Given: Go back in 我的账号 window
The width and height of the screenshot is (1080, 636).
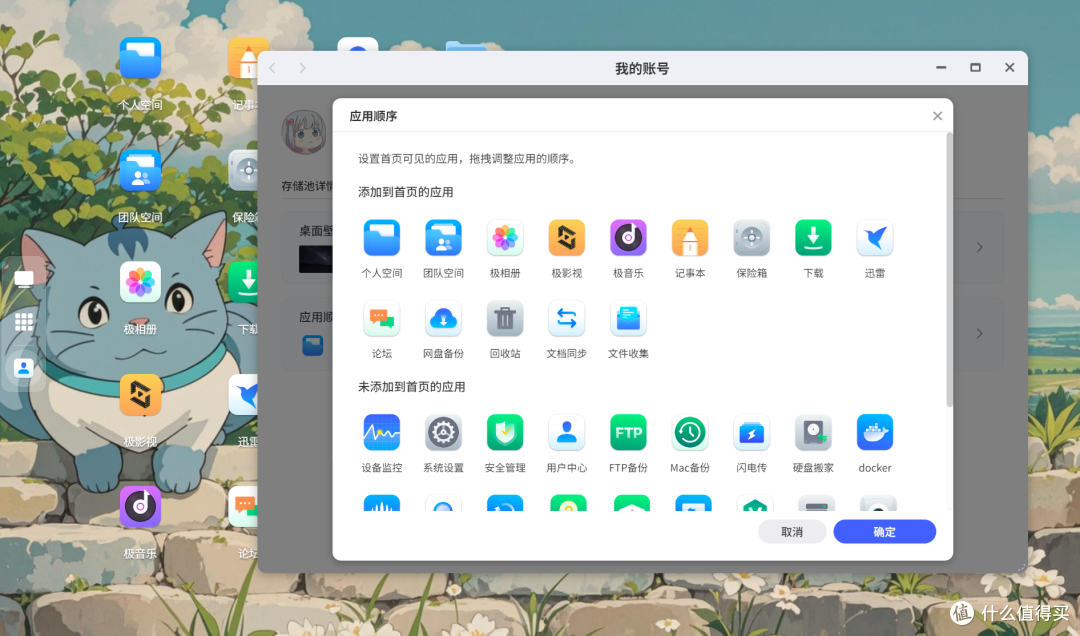Looking at the screenshot, I should pos(272,68).
